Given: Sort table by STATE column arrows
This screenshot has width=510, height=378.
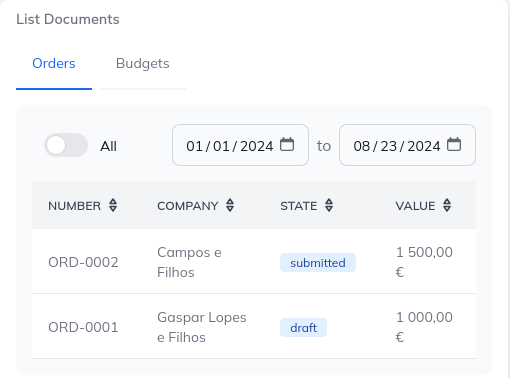Looking at the screenshot, I should tap(329, 205).
